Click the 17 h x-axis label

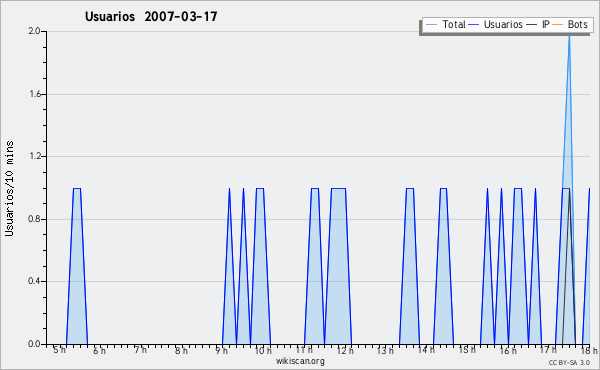tap(548, 350)
